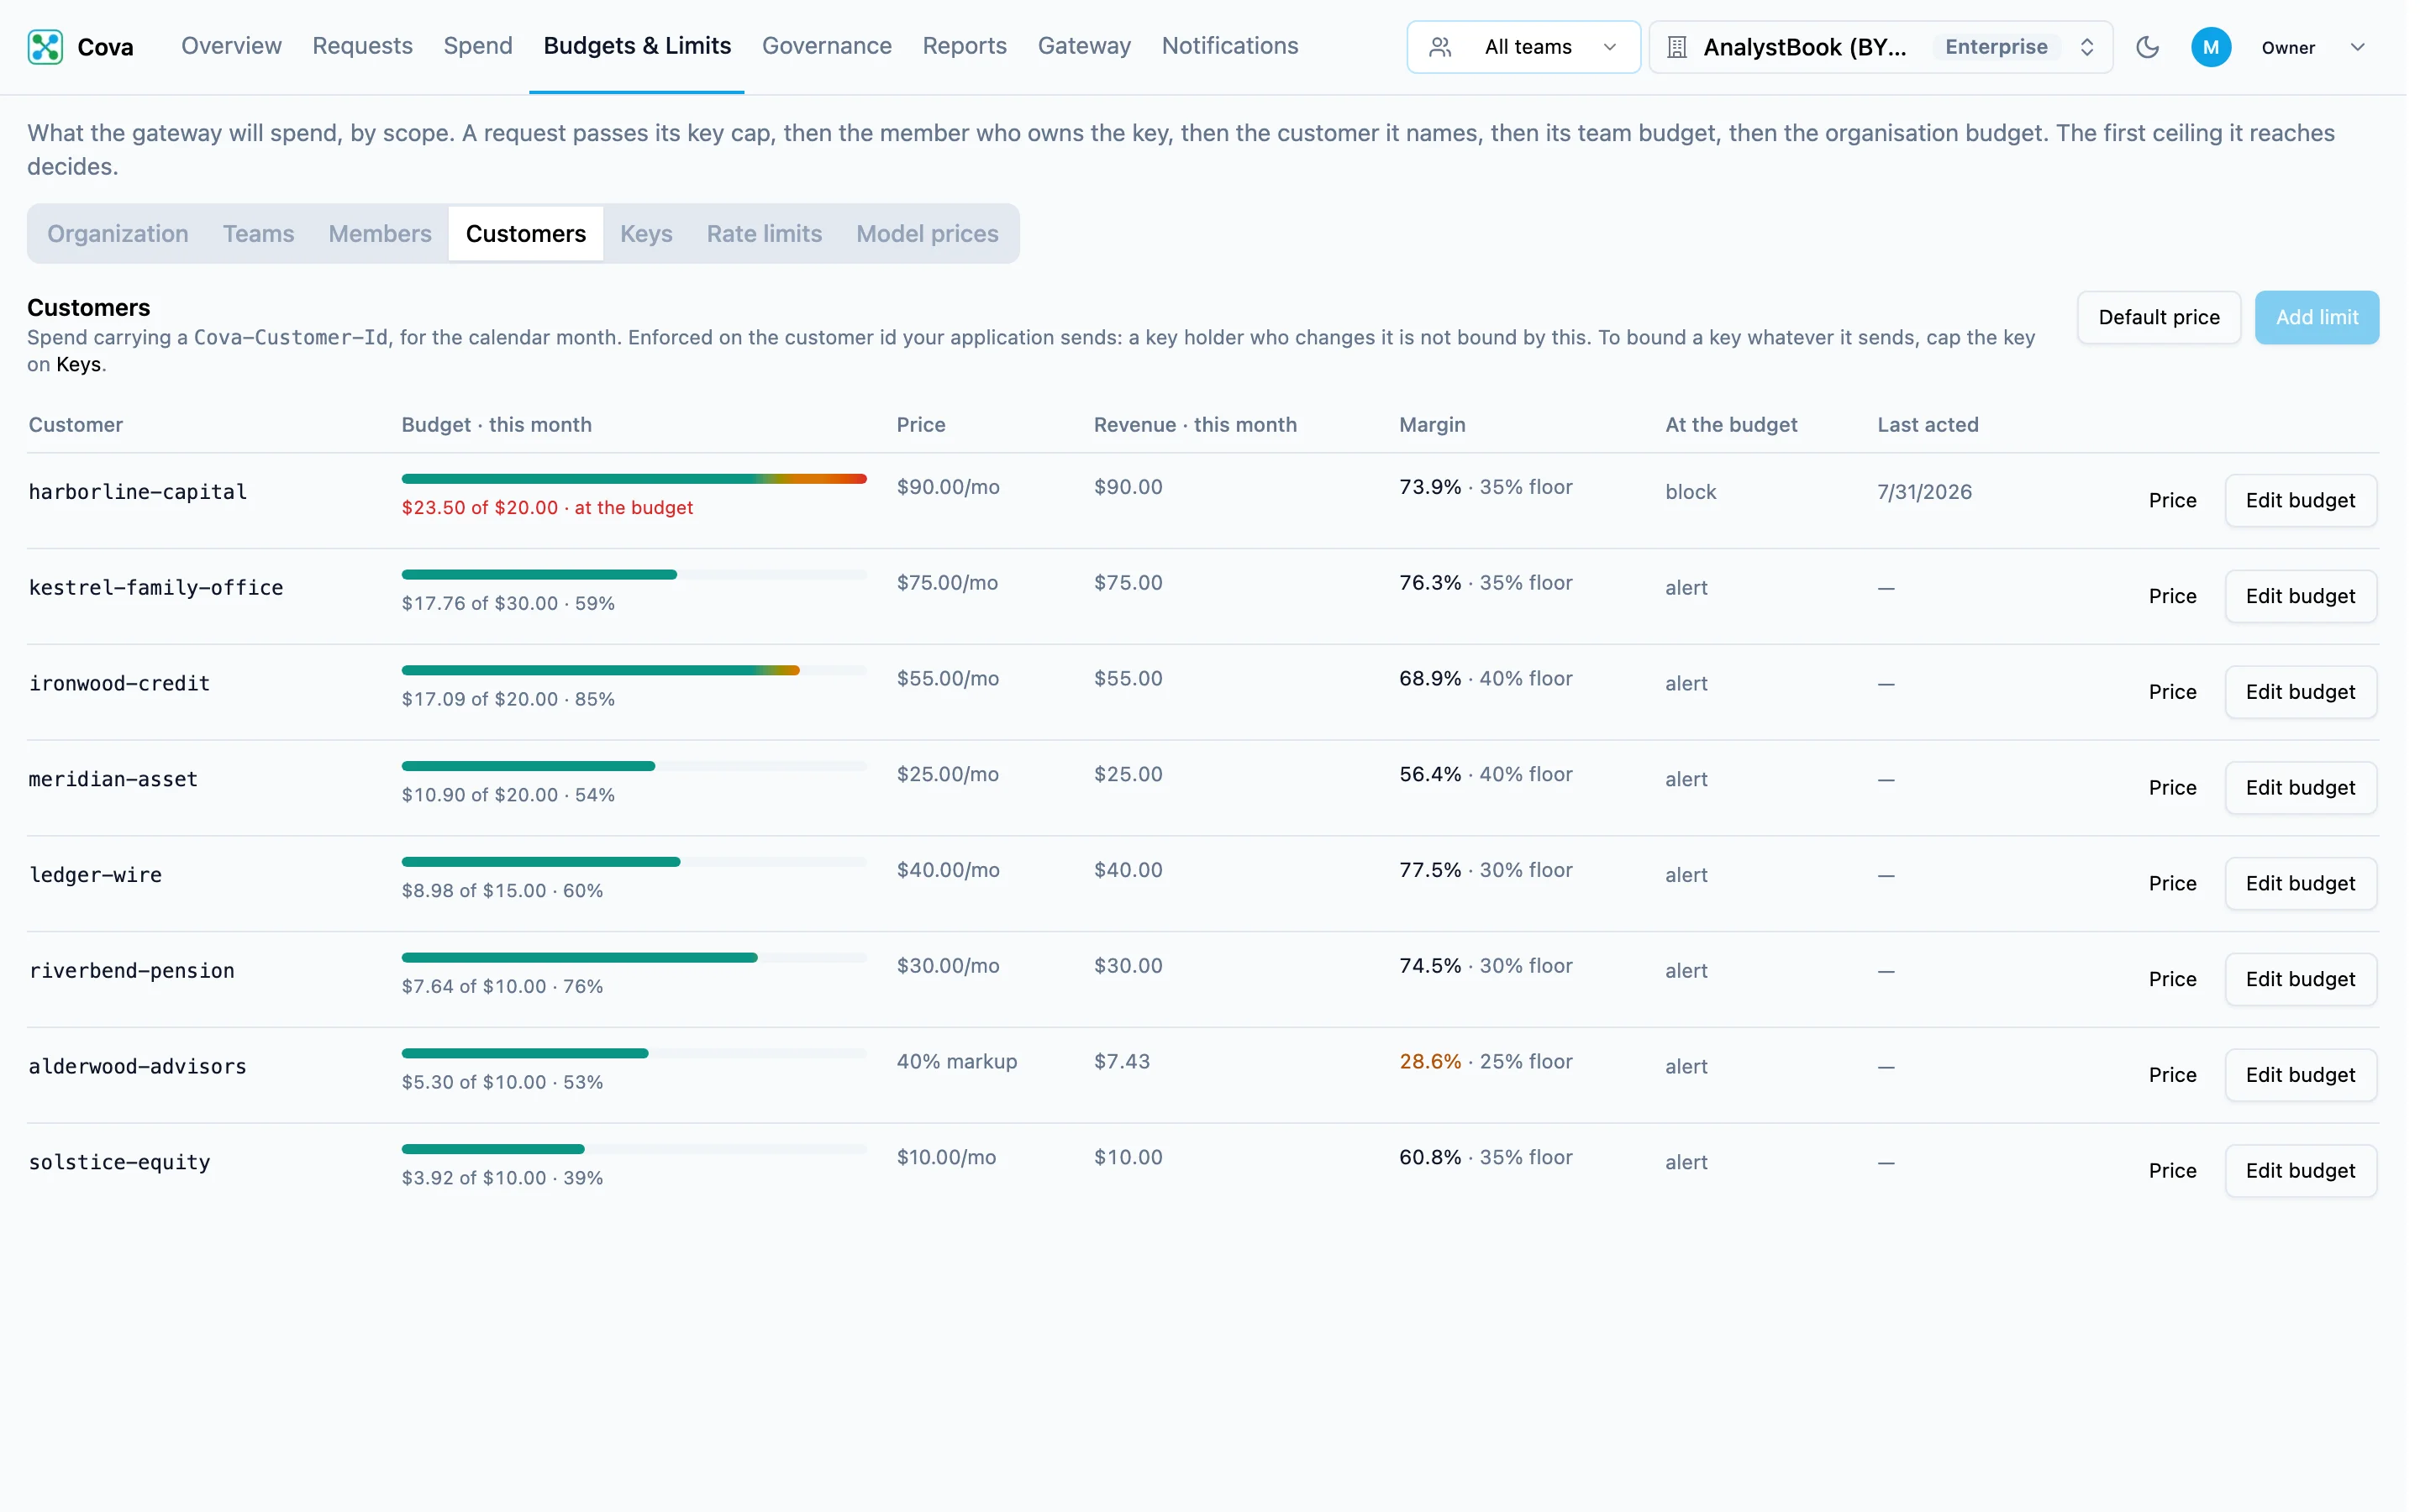The width and height of the screenshot is (2420, 1512).
Task: Switch to the Organization tab
Action: pyautogui.click(x=118, y=234)
